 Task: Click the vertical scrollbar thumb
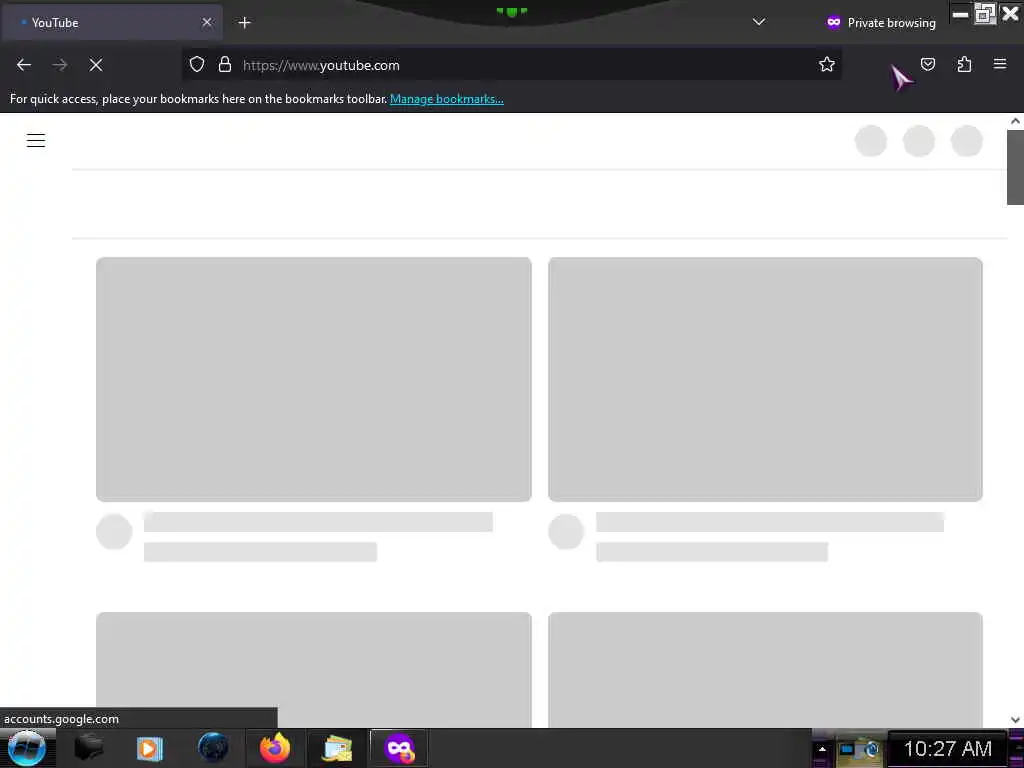click(x=1015, y=167)
